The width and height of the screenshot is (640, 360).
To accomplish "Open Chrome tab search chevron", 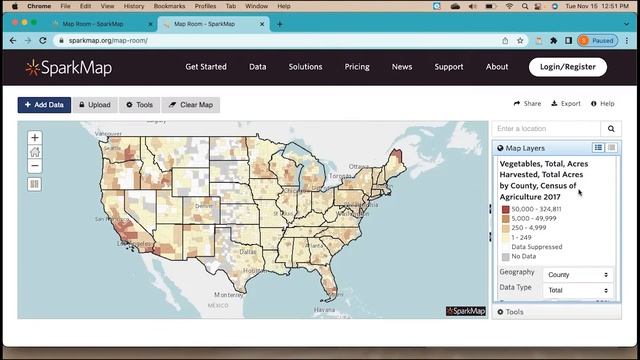I will tap(627, 24).
